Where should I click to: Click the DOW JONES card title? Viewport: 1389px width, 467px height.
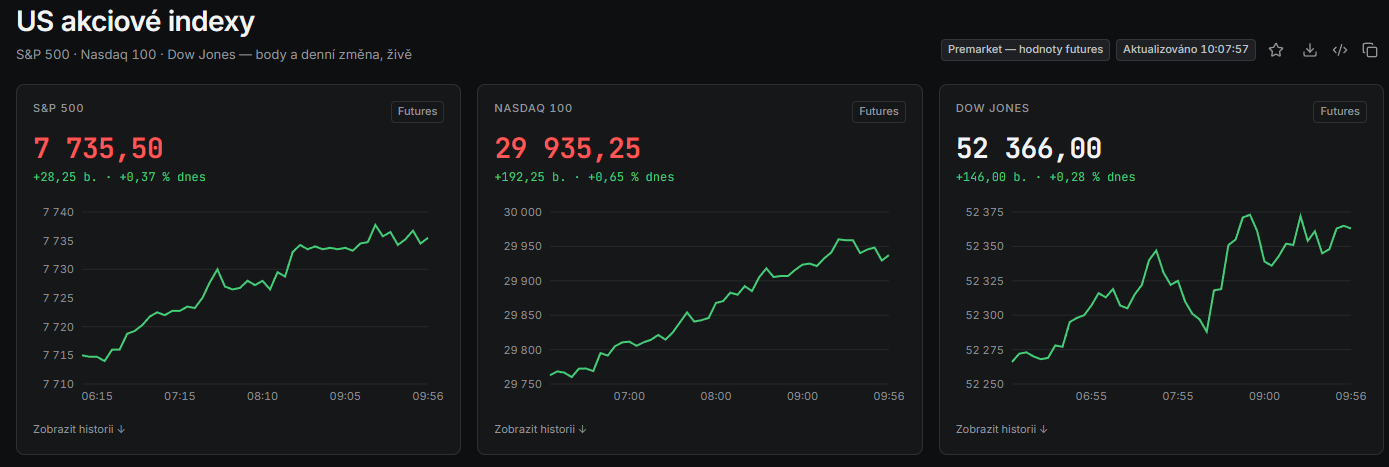[992, 108]
